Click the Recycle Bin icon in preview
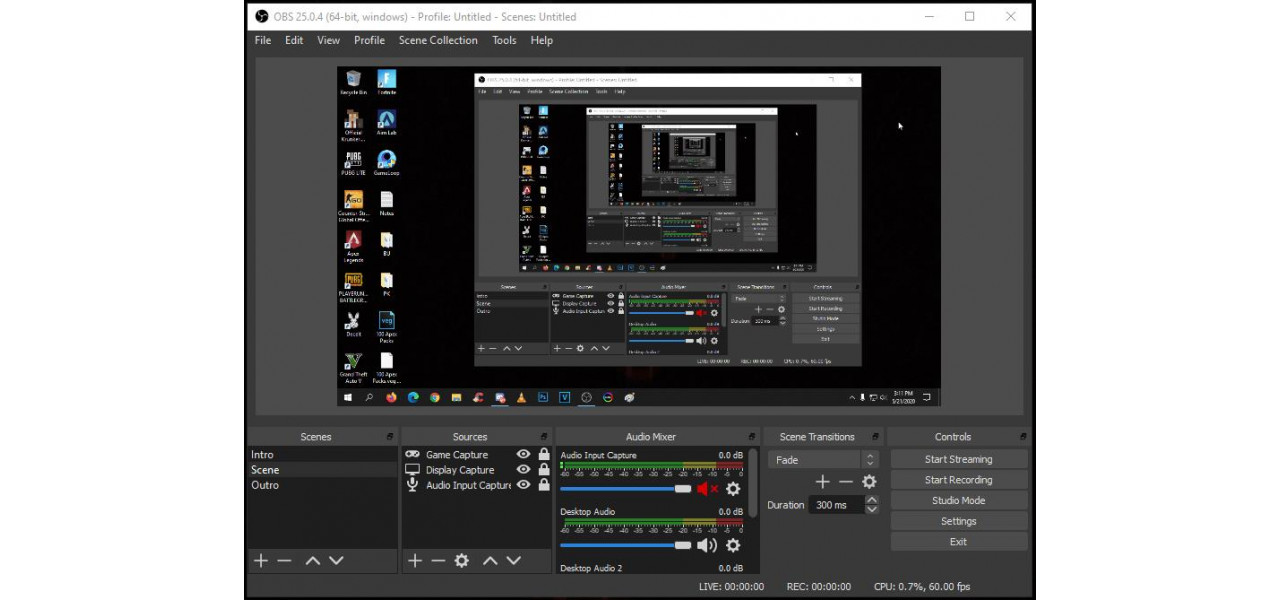 353,82
